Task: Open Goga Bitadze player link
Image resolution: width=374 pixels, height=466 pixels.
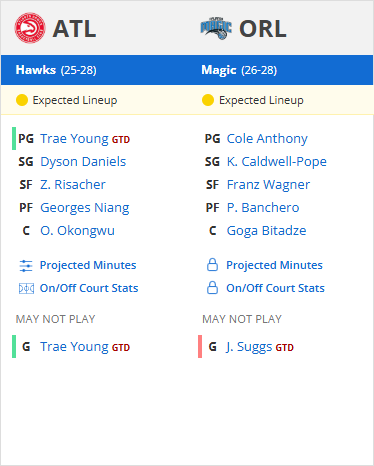Action: coord(266,230)
